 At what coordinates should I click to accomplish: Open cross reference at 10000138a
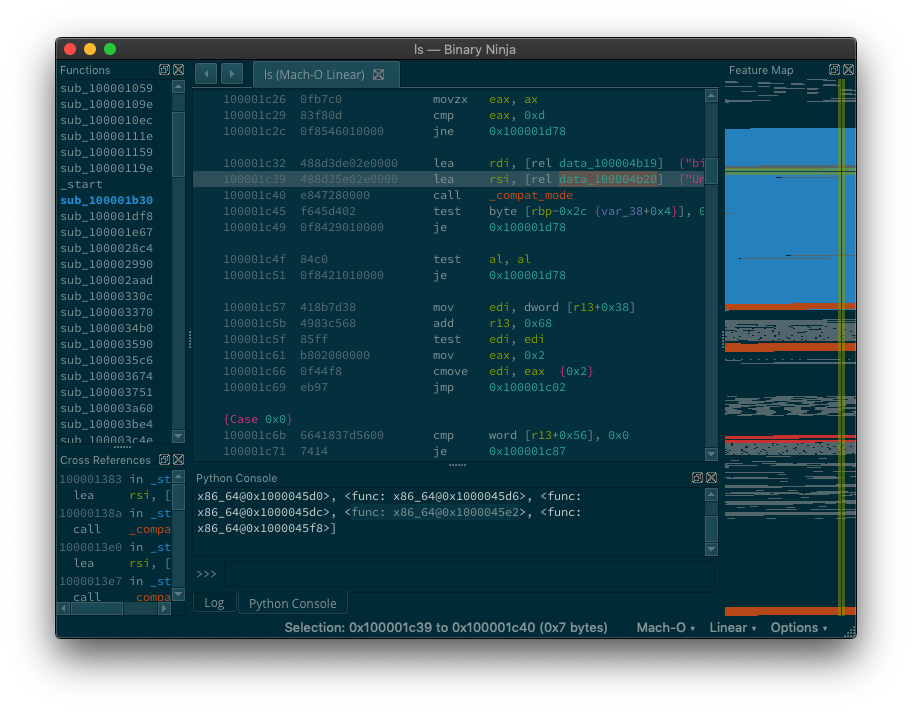[x=115, y=513]
